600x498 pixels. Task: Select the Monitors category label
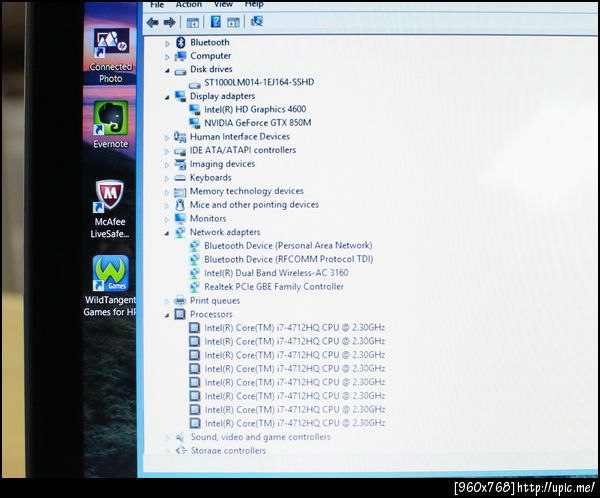point(208,219)
